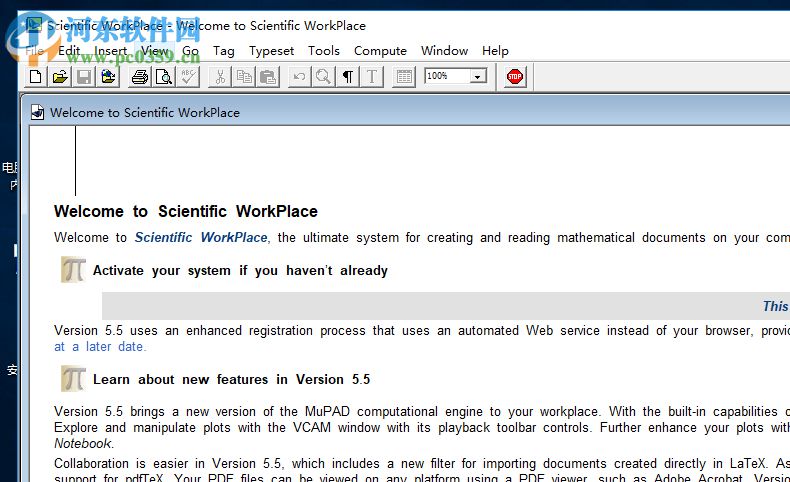The width and height of the screenshot is (790, 482).
Task: Click the word 'VCAM' in the text
Action: click(312, 428)
